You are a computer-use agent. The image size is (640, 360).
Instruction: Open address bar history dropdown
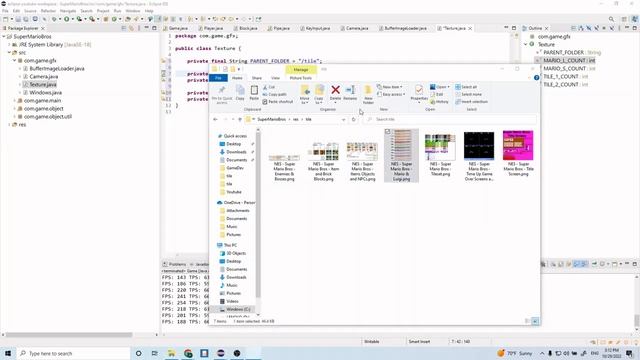click(343, 120)
